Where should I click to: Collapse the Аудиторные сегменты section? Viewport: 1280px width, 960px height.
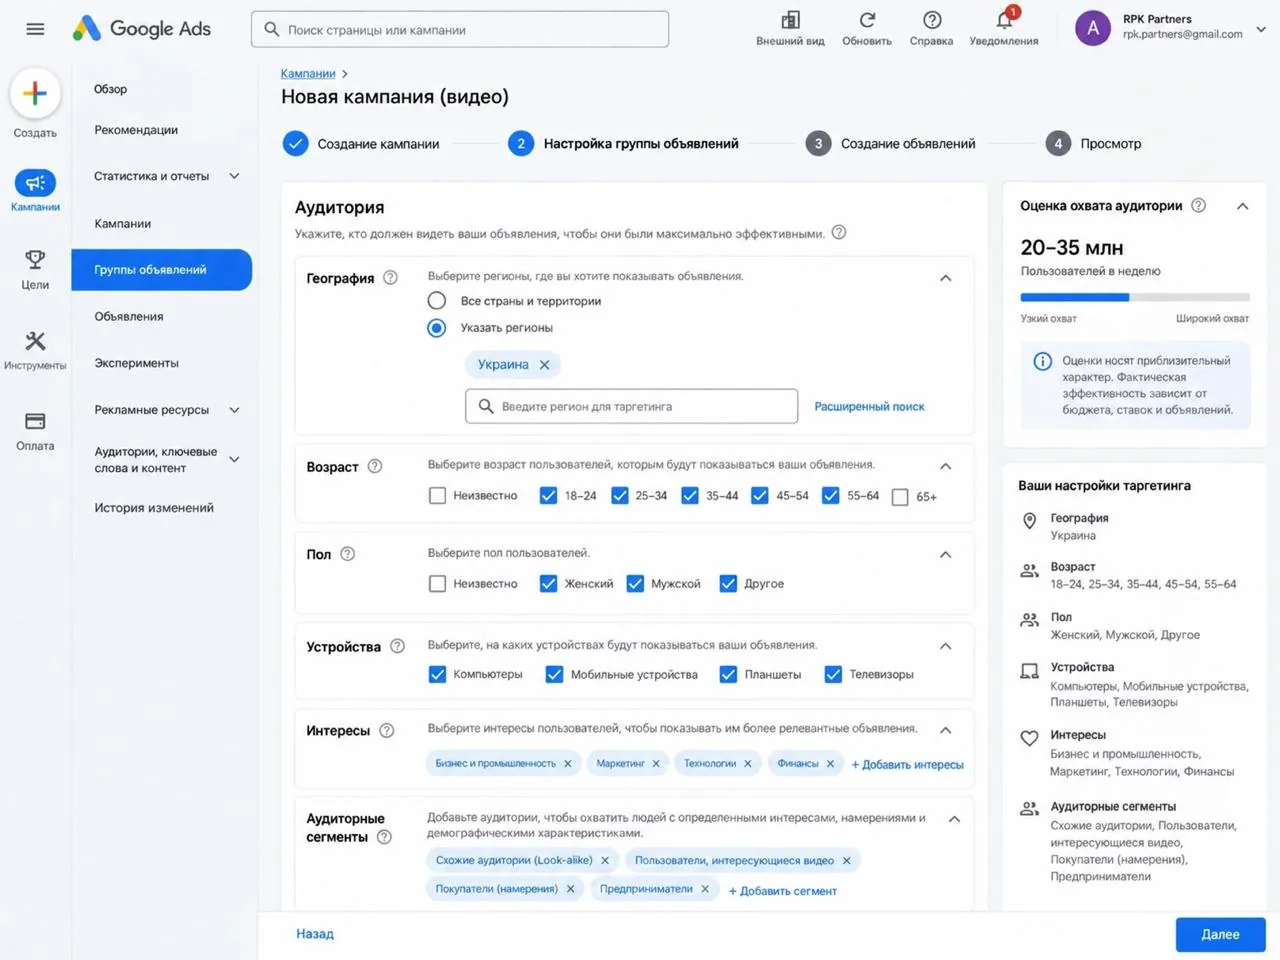coord(954,819)
